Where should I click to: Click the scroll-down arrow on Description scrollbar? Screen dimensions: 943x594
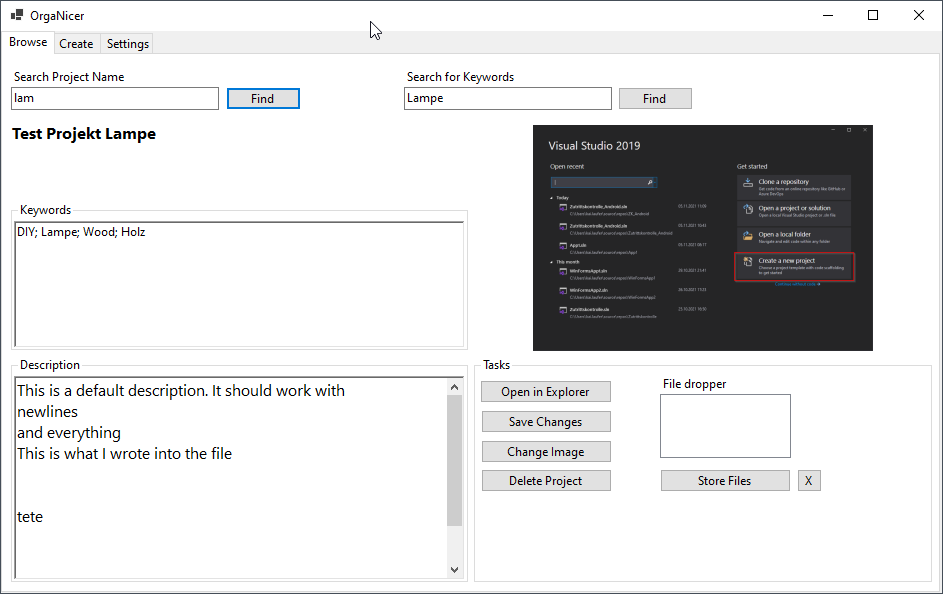pyautogui.click(x=455, y=568)
